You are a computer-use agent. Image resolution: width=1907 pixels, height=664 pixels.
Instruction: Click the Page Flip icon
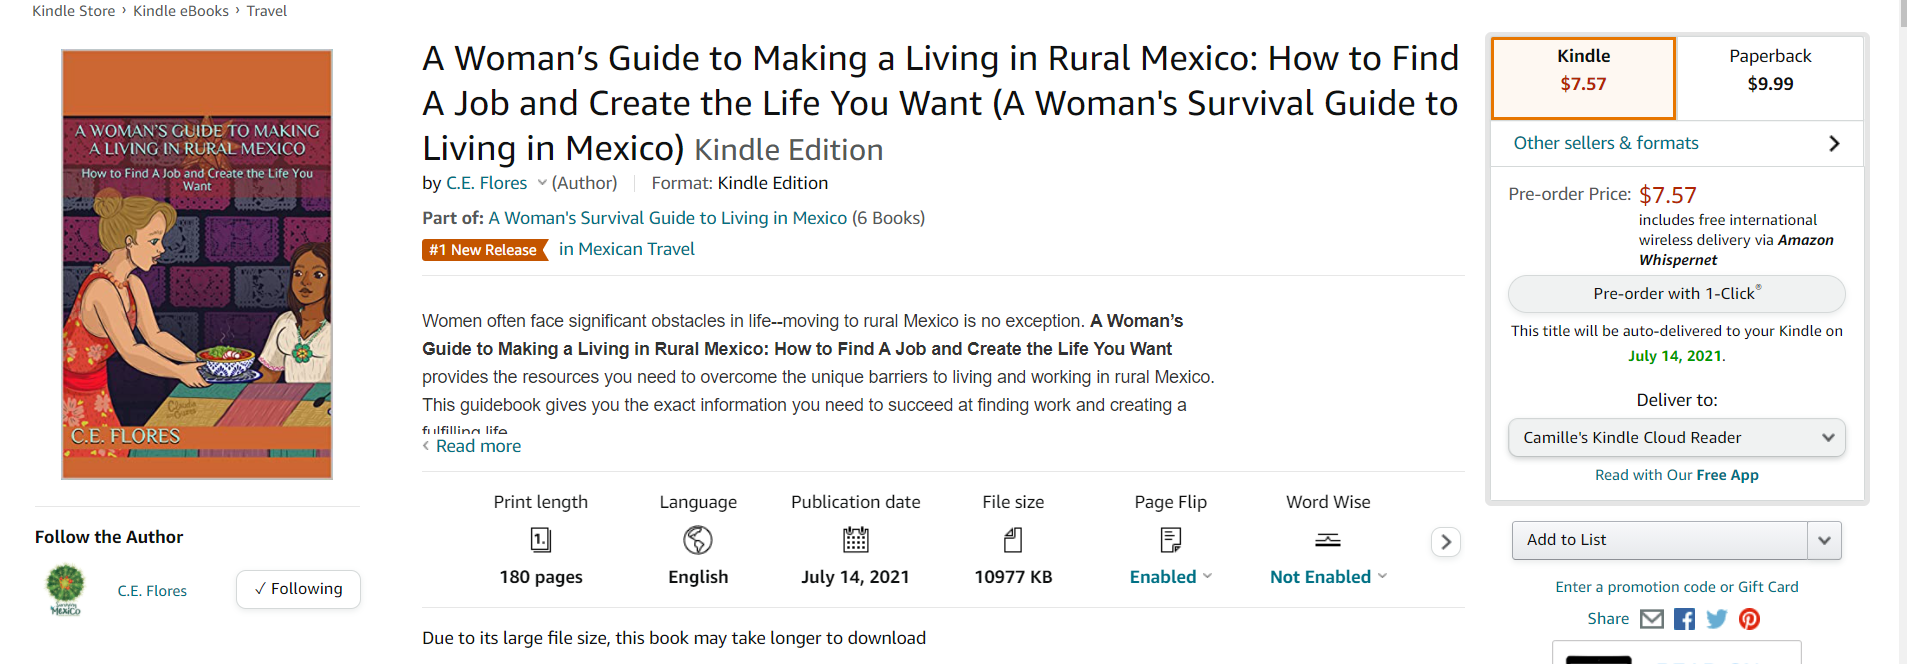tap(1171, 540)
